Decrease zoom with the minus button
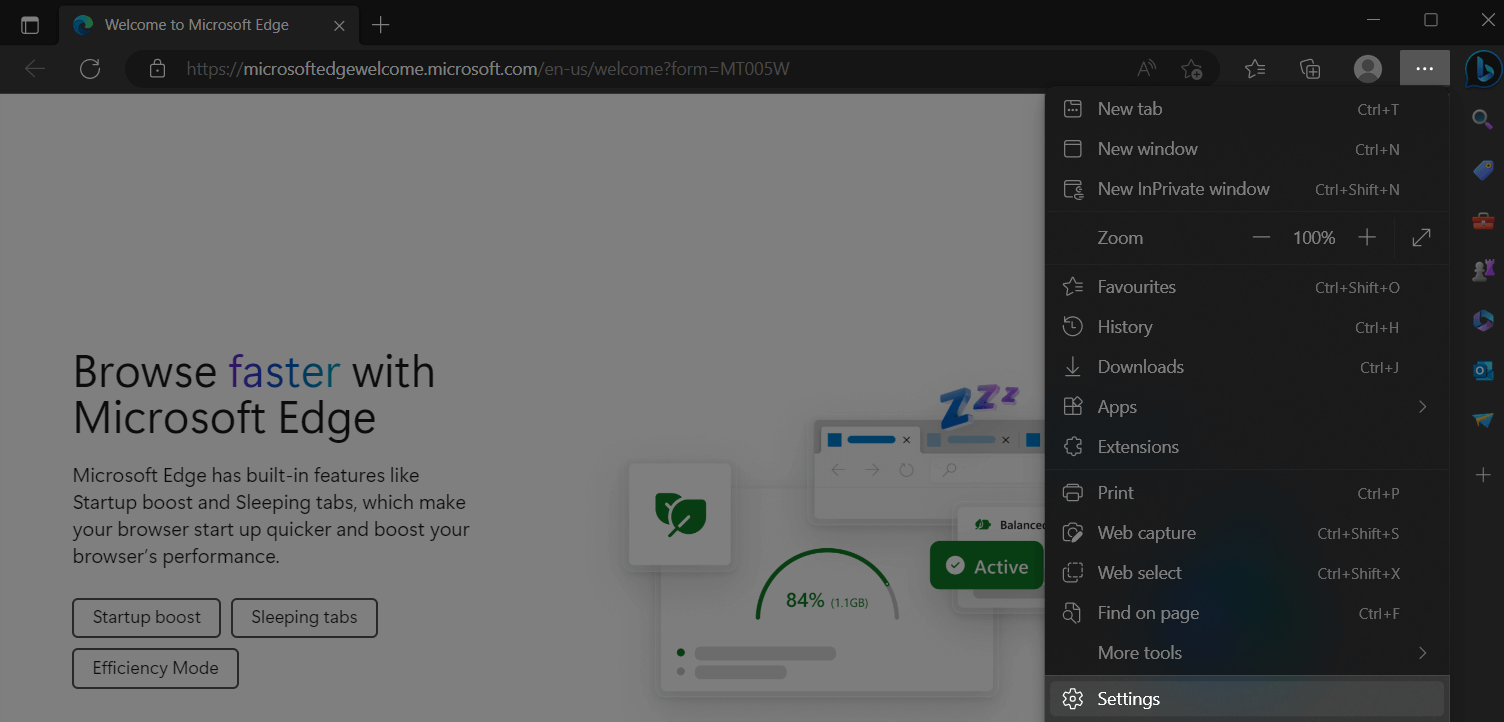This screenshot has width=1504, height=722. pos(1261,238)
